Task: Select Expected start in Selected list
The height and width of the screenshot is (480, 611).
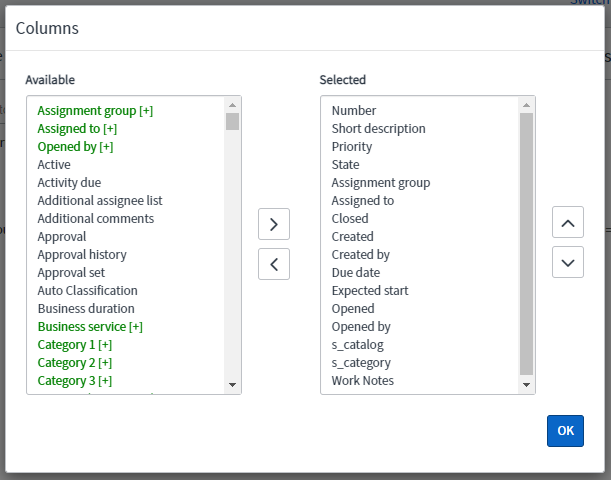Action: click(370, 290)
